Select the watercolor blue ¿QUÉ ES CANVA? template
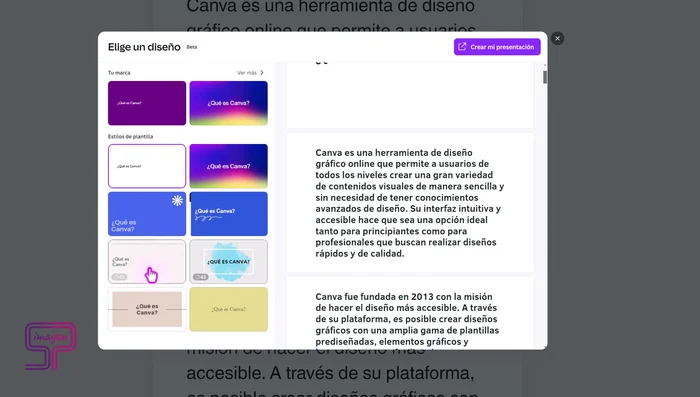The height and width of the screenshot is (397, 700). coord(229,262)
